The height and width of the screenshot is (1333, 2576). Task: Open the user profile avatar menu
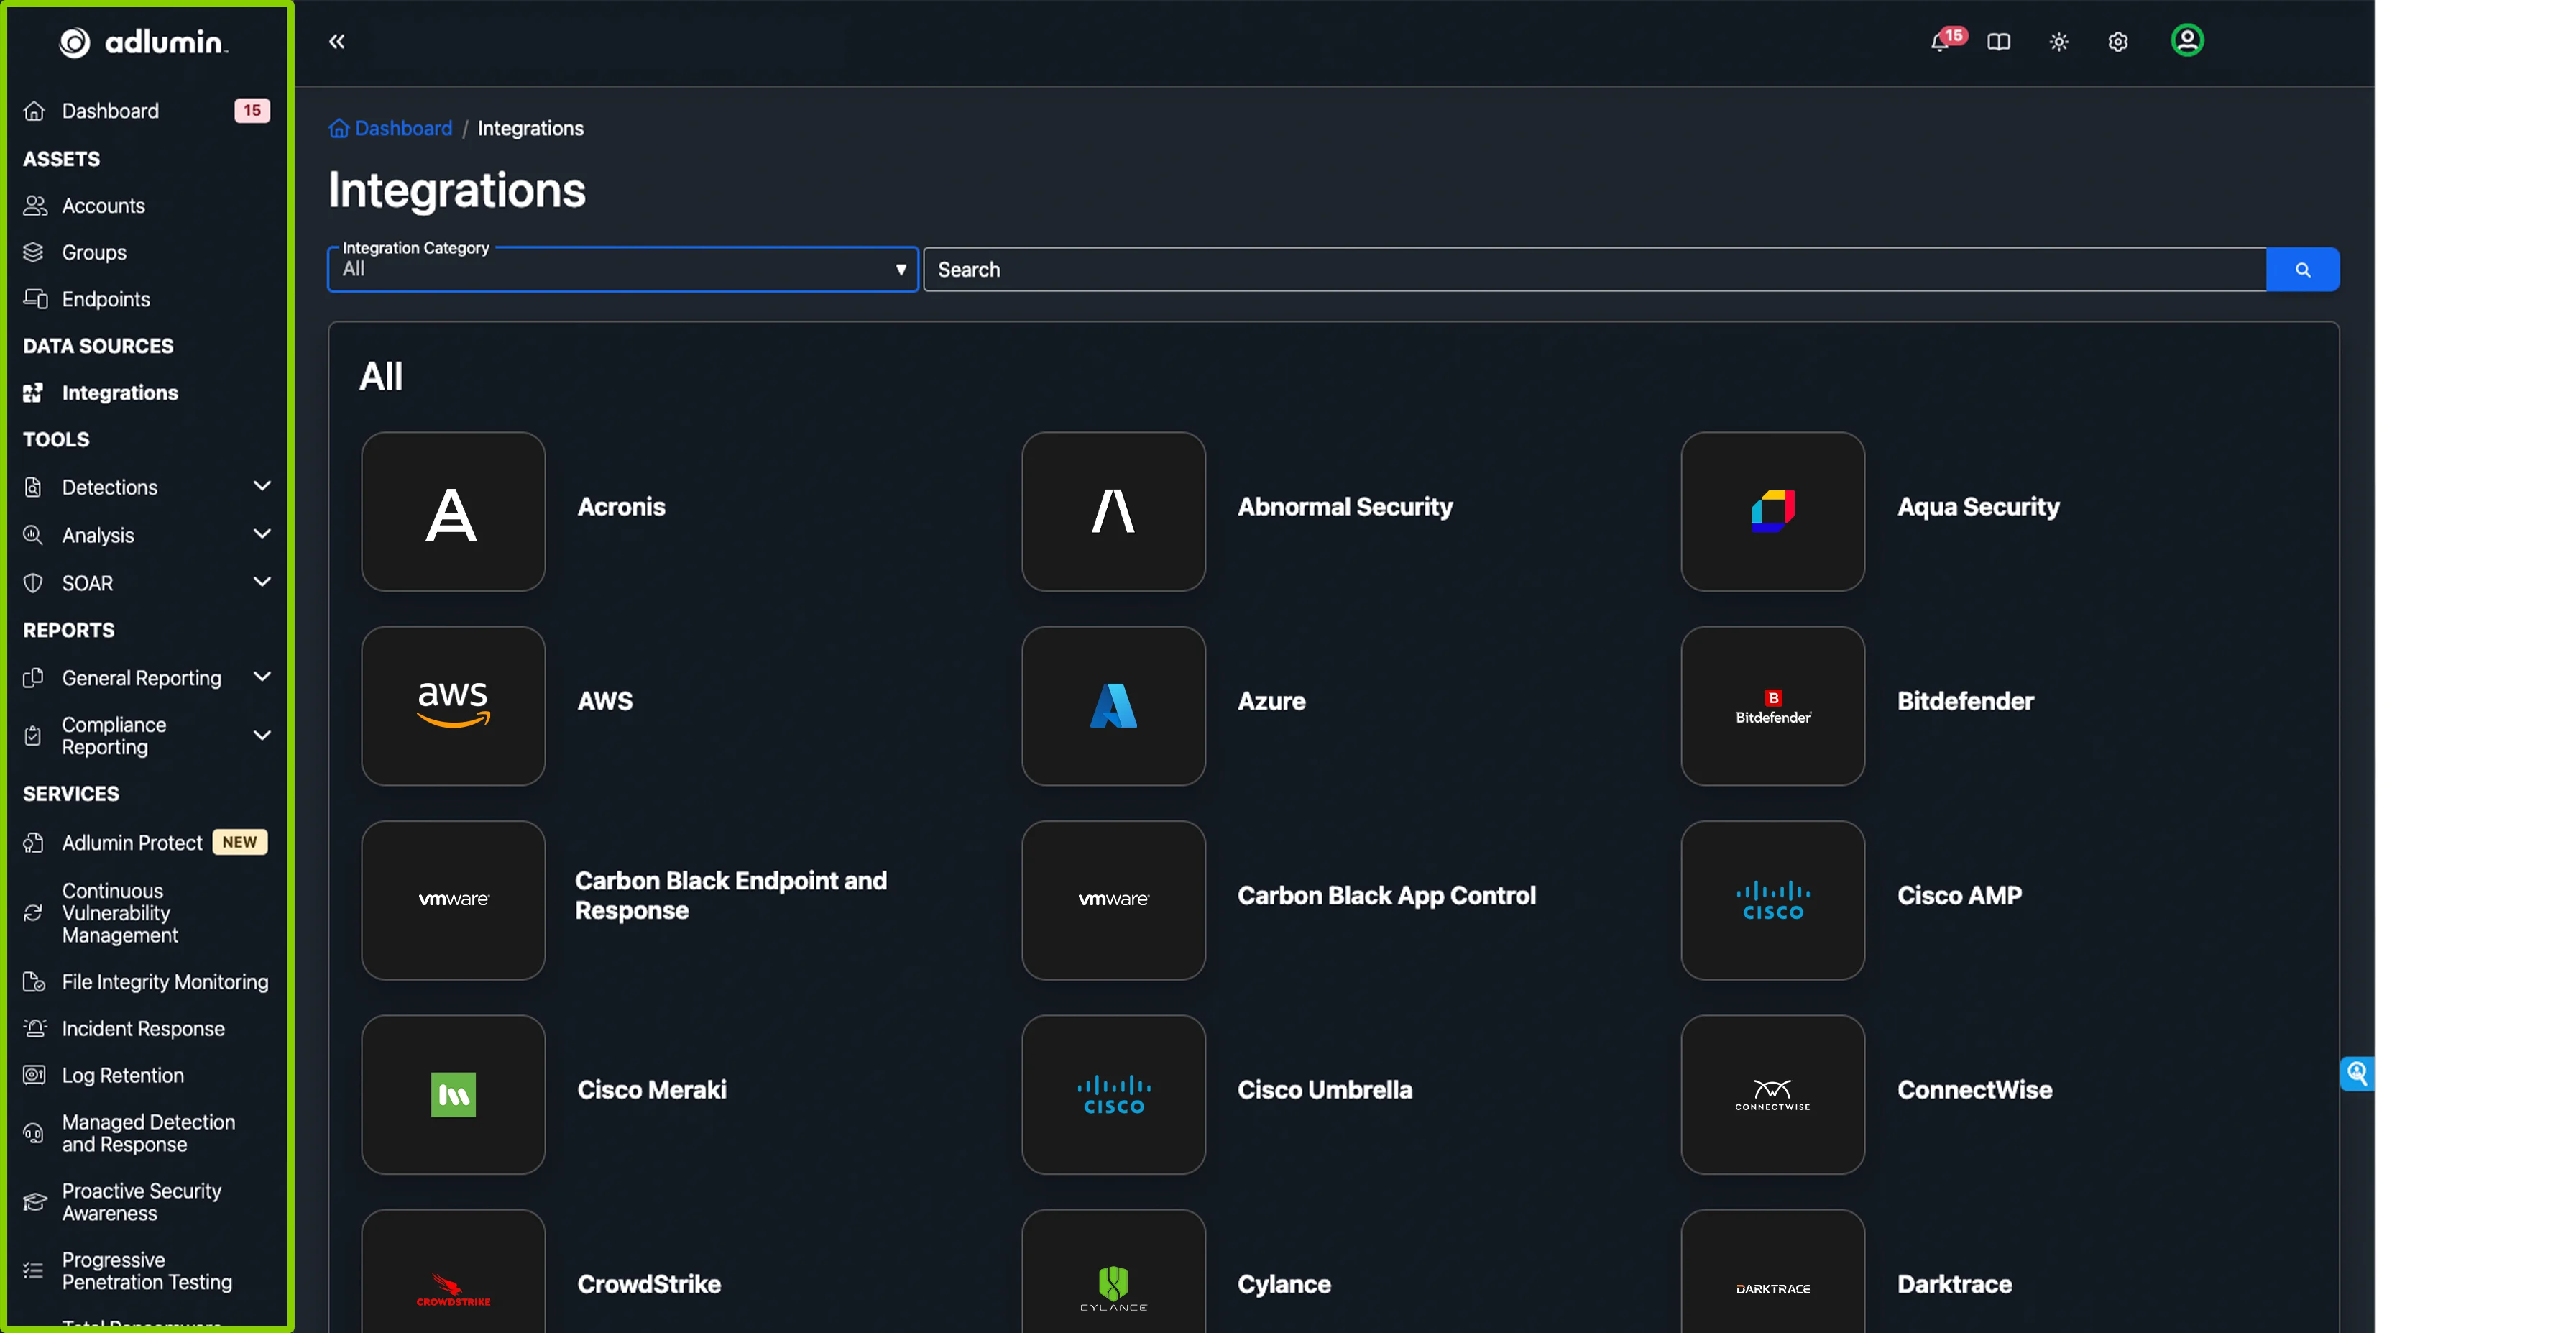pyautogui.click(x=2187, y=40)
